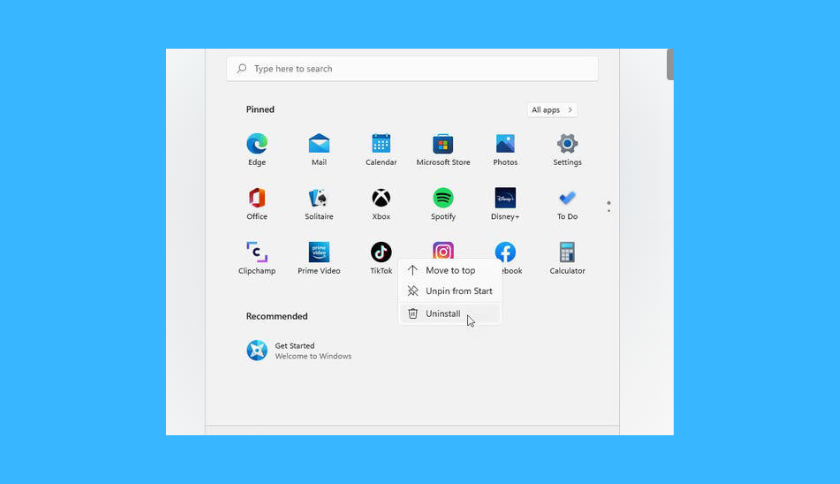Select Uninstall from the context menu
Screen dimensions: 840x484
coord(443,313)
